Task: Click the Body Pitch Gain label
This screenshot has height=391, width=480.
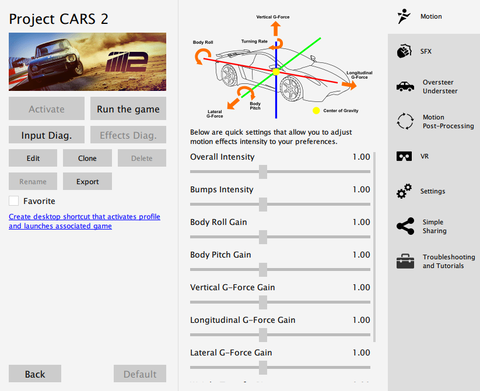Action: [x=221, y=255]
